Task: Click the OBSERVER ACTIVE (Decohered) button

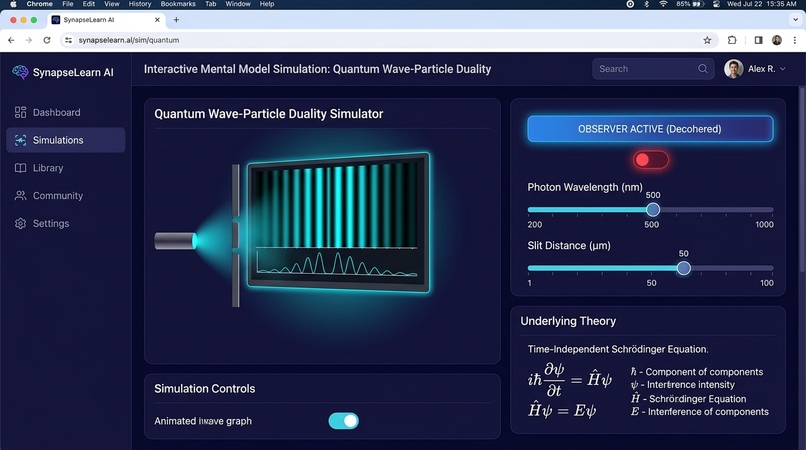Action: (650, 129)
